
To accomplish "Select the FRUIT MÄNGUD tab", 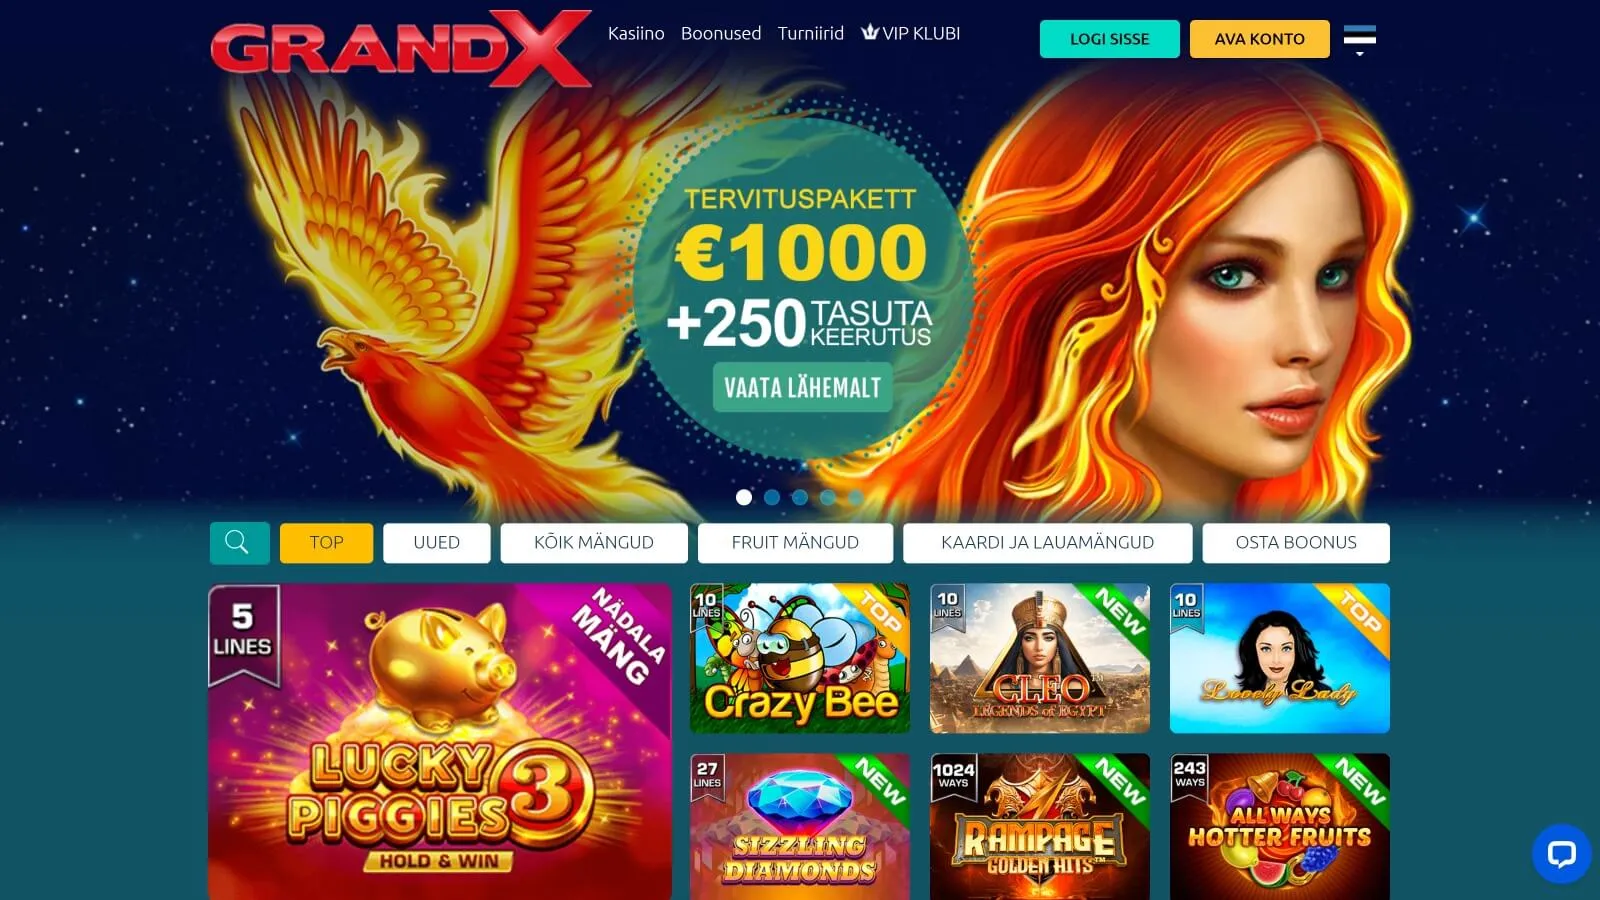I will click(795, 543).
